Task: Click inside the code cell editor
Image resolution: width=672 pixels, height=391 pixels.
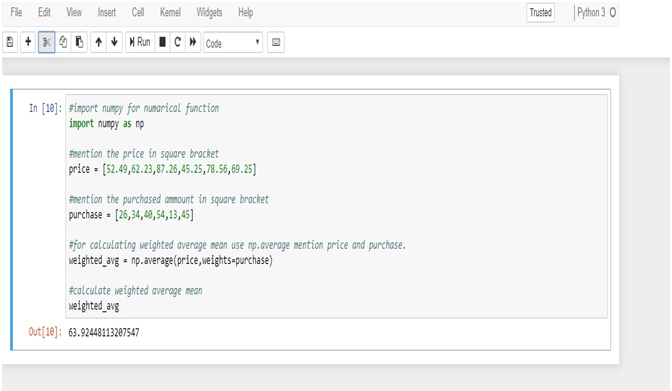Action: click(x=336, y=206)
